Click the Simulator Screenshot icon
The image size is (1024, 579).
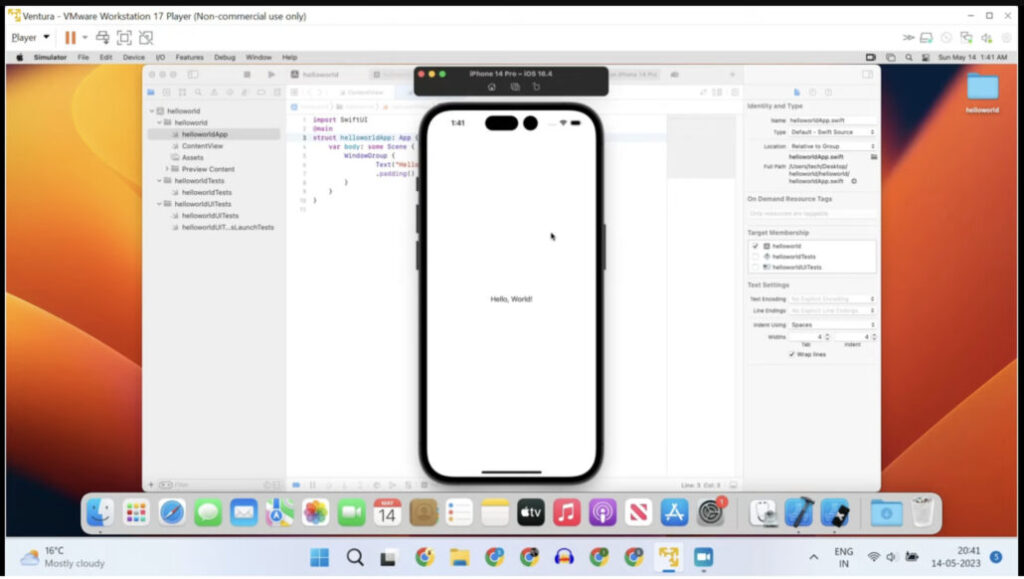(x=515, y=87)
